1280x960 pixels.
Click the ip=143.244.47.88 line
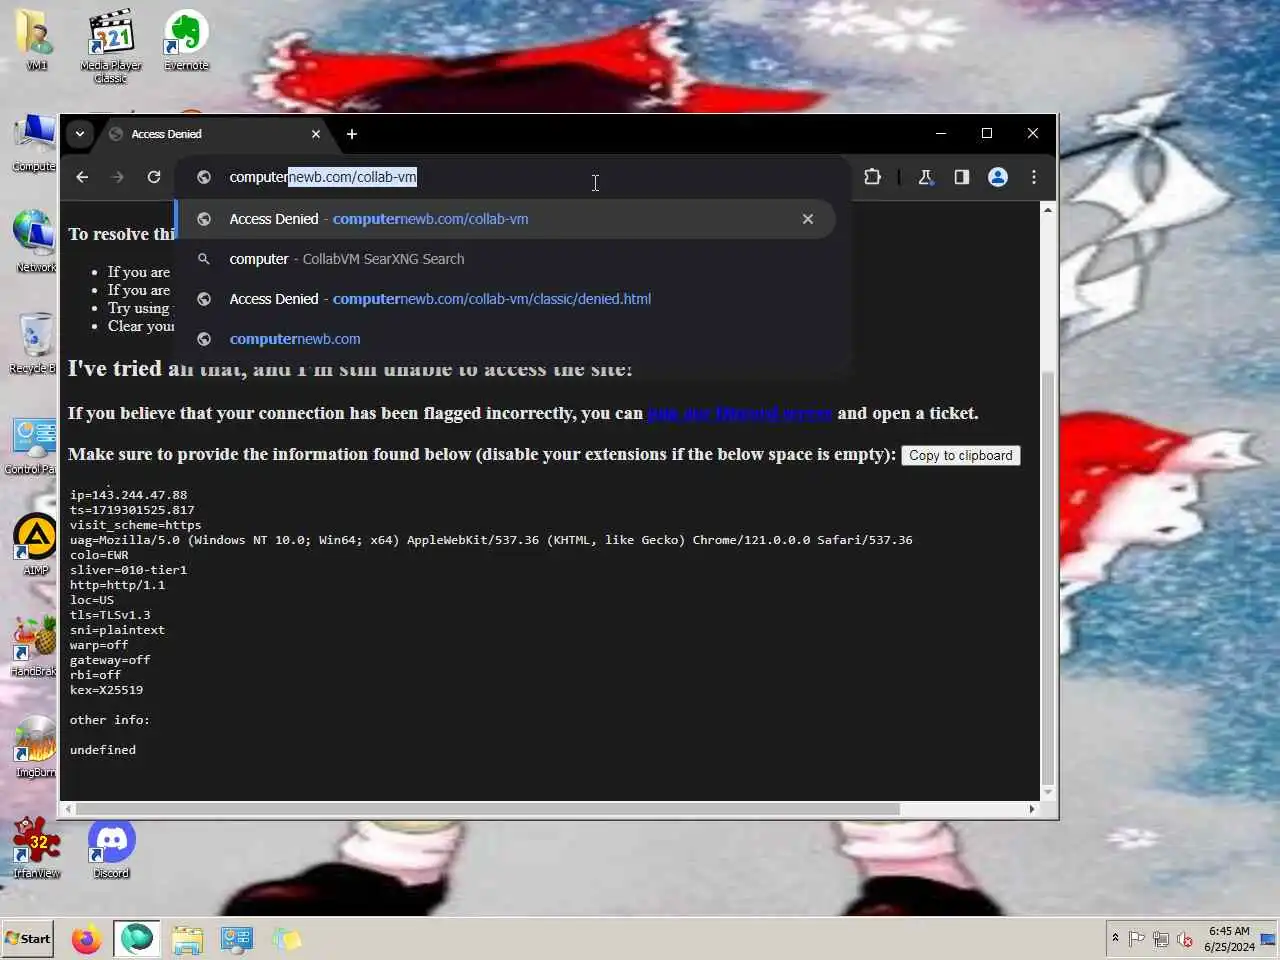point(128,495)
